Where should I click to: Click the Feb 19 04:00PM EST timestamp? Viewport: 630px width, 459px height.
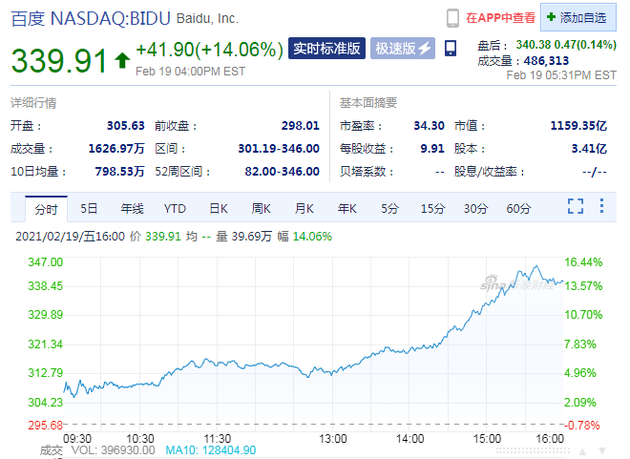(190, 71)
